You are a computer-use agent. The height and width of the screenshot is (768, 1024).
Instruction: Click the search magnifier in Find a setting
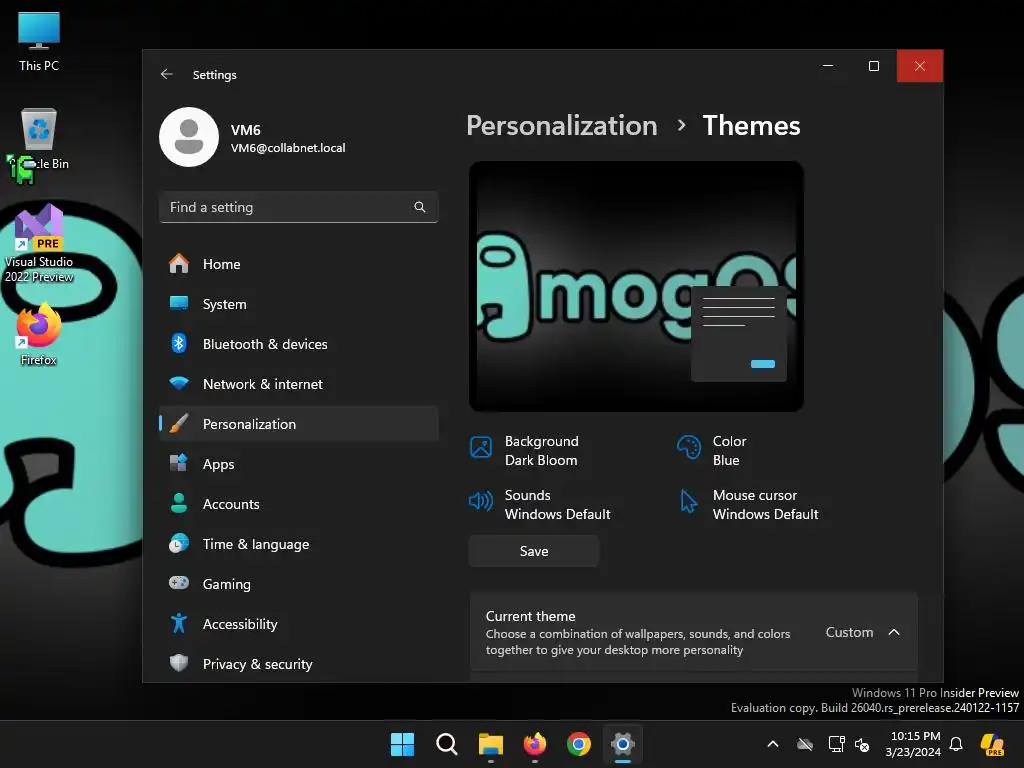[x=420, y=207]
